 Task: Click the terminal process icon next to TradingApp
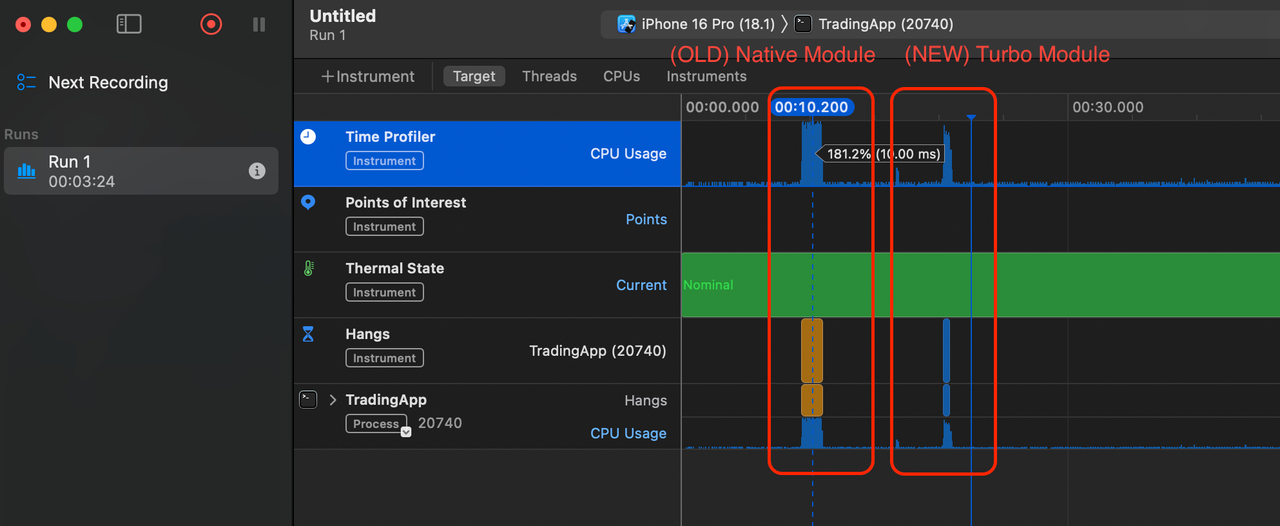[803, 24]
